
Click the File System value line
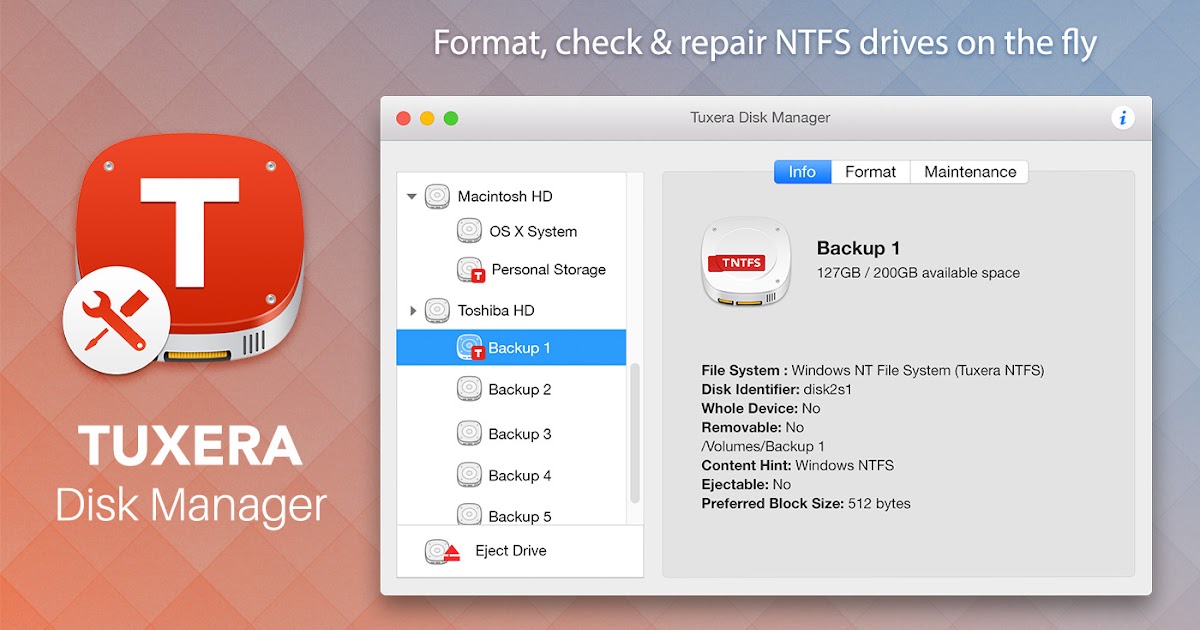click(x=873, y=370)
